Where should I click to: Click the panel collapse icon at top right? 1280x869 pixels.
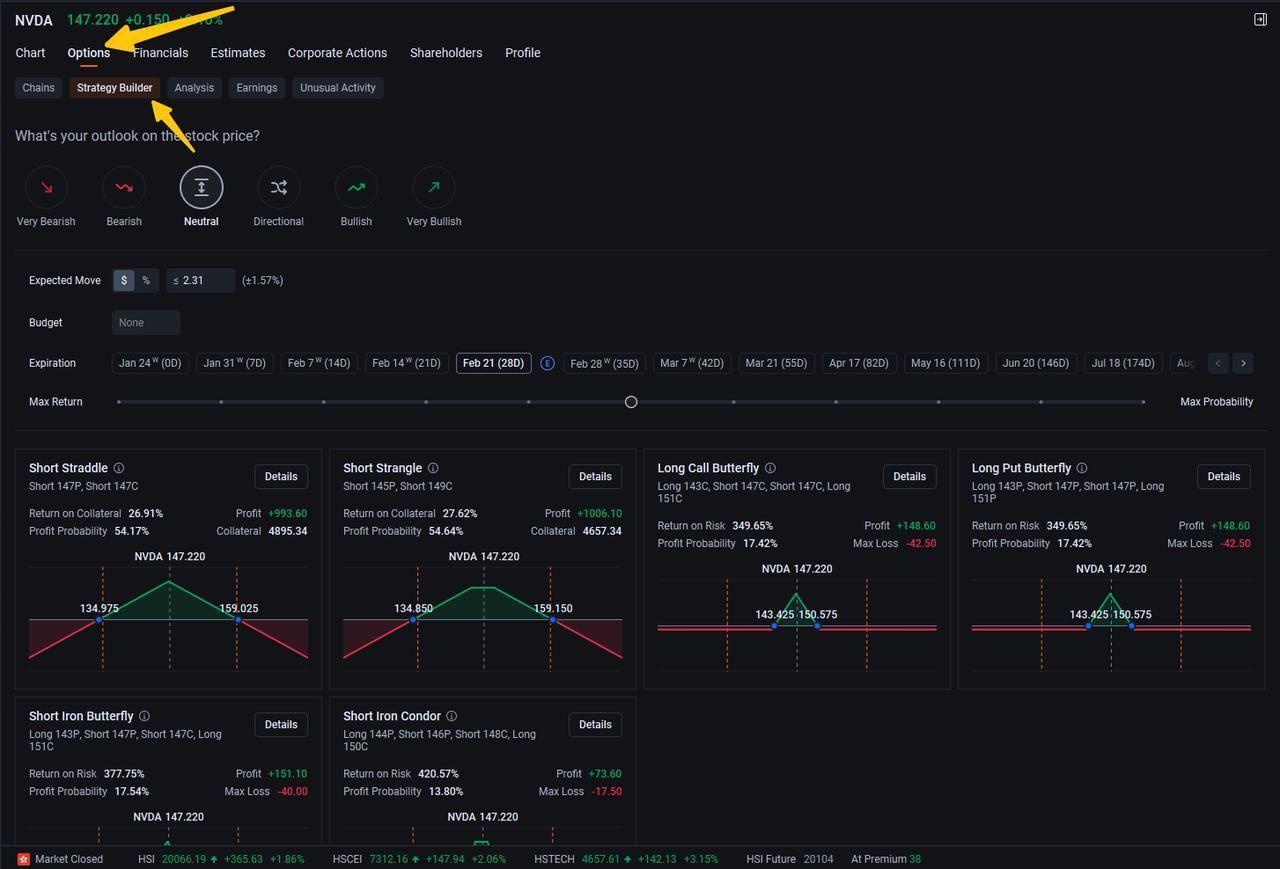[1260, 20]
